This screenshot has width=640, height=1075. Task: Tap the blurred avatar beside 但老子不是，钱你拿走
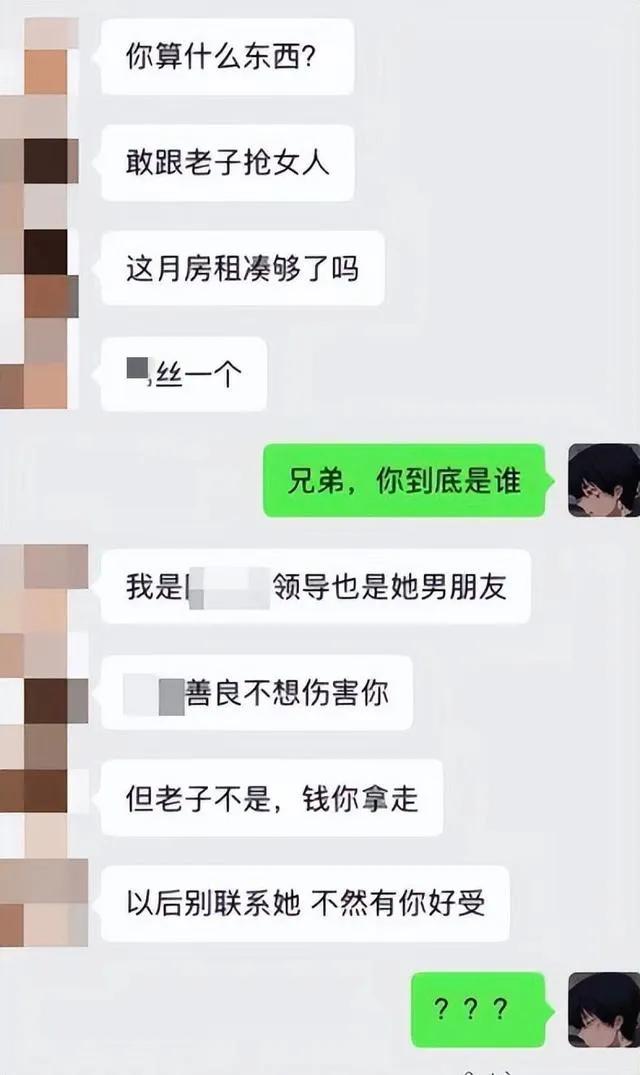pos(44,797)
